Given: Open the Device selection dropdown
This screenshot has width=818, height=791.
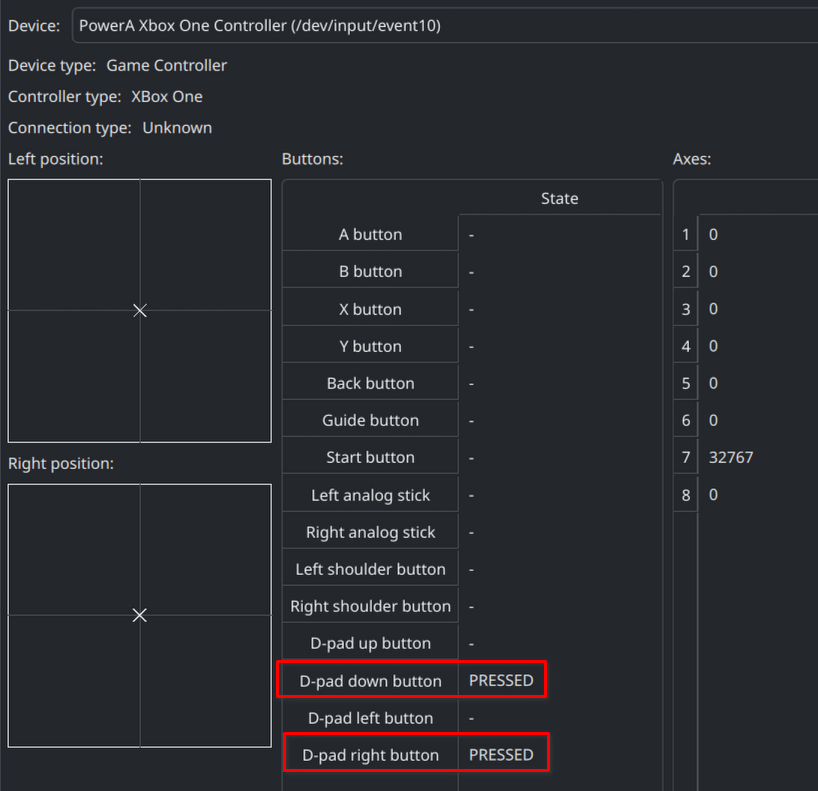Looking at the screenshot, I should [x=440, y=25].
